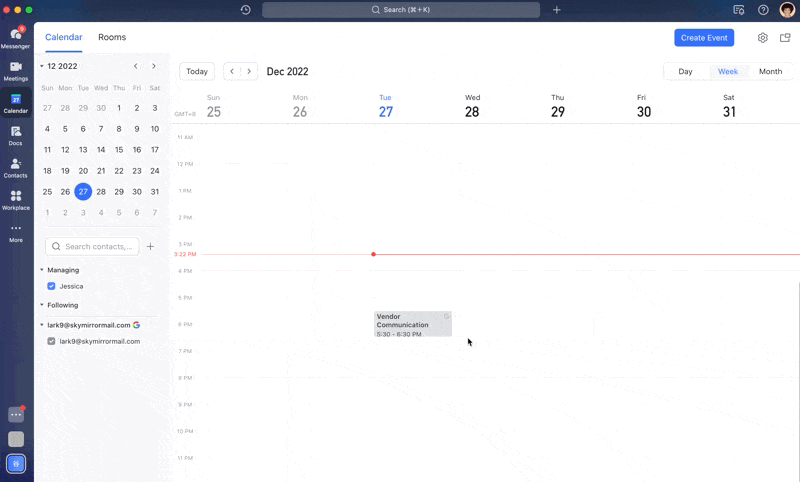Collapse the 12 2022 mini calendar
The image size is (800, 482).
click(42, 66)
